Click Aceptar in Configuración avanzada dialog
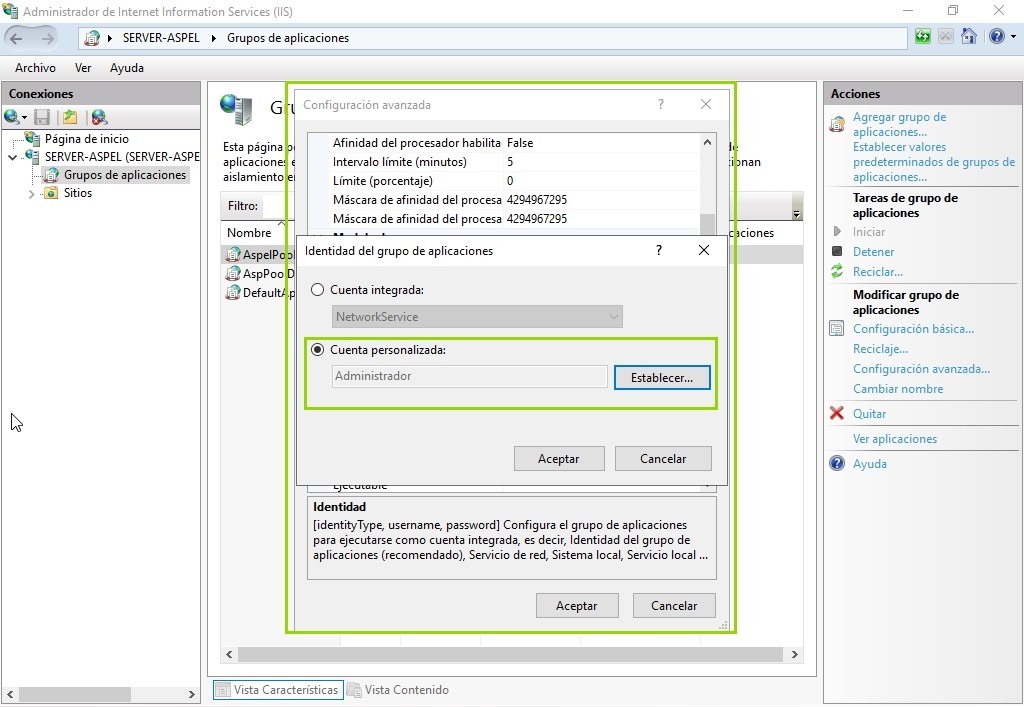 (577, 605)
